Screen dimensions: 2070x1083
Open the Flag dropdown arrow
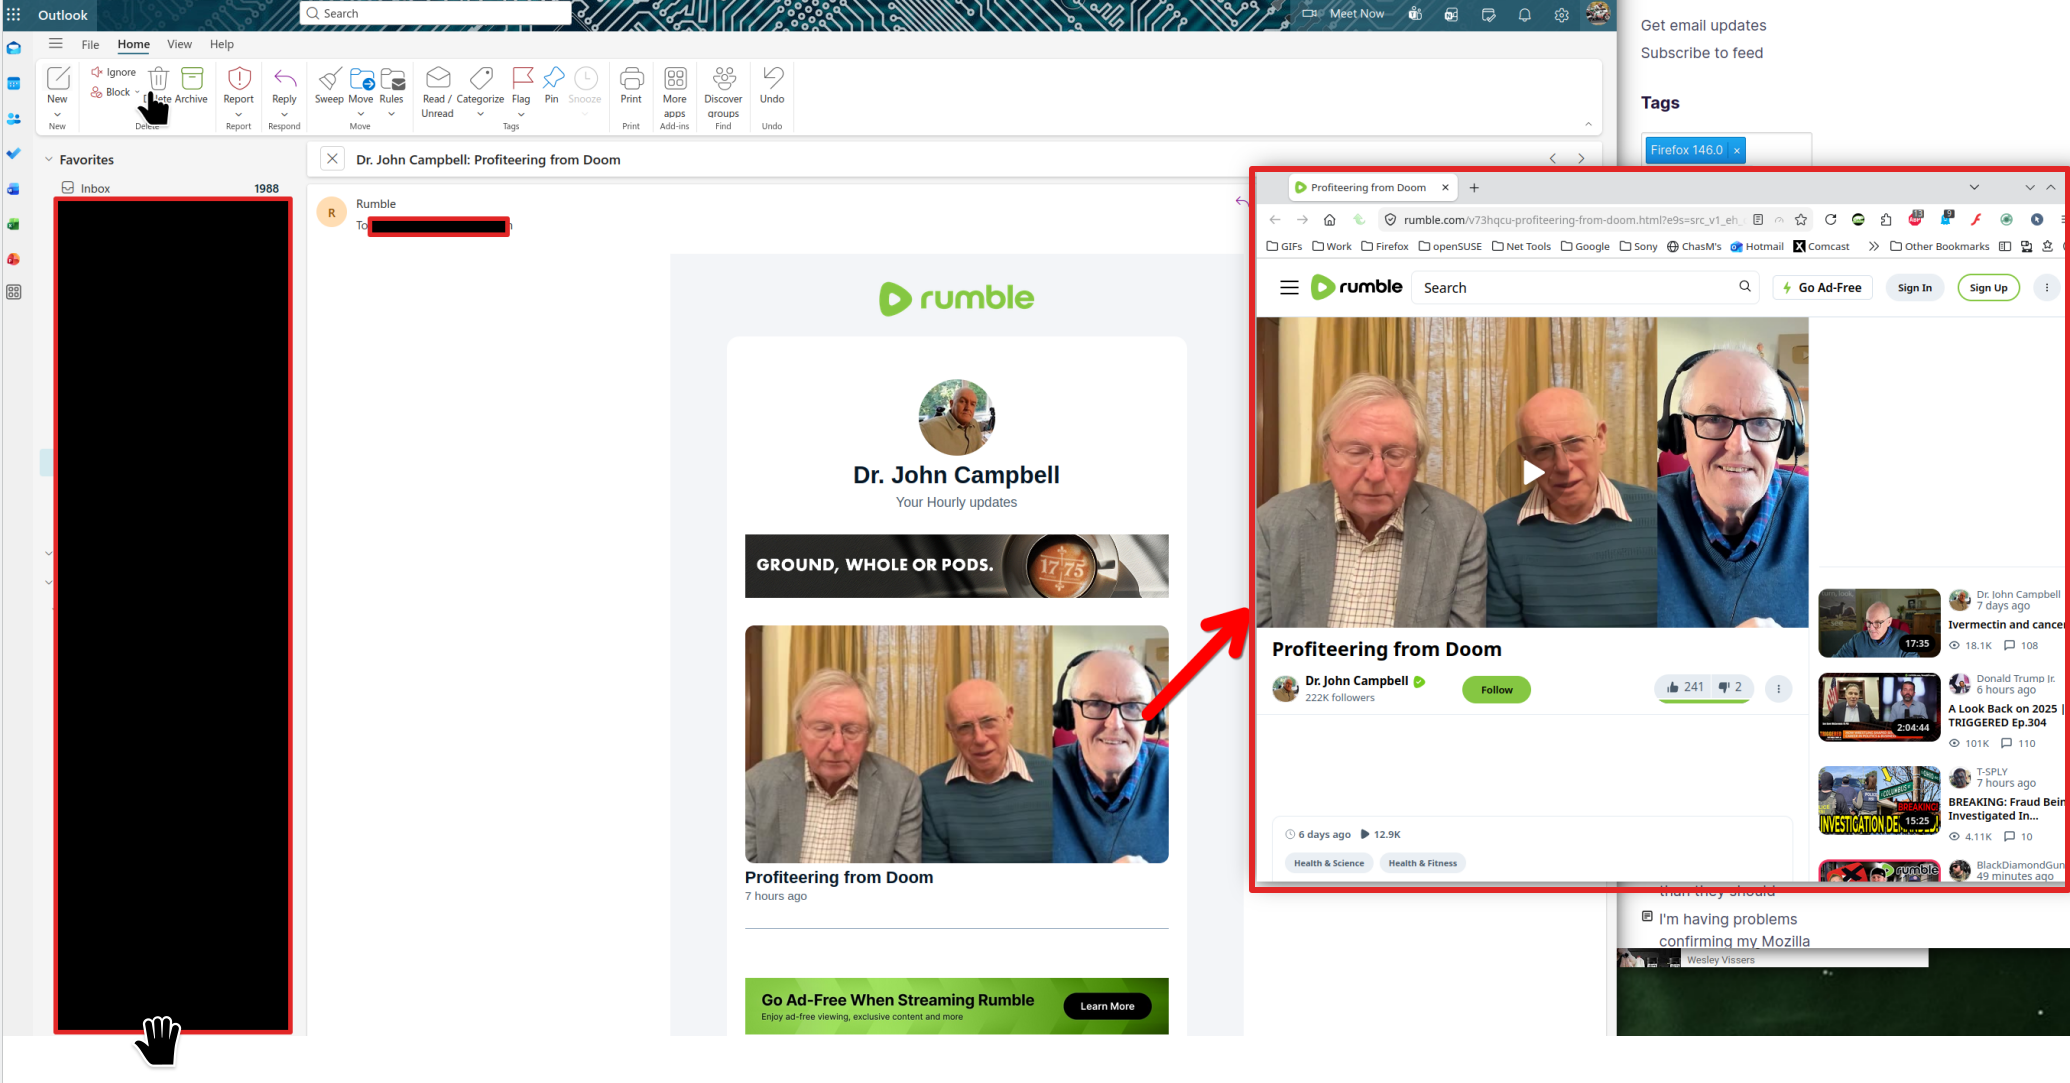point(521,114)
